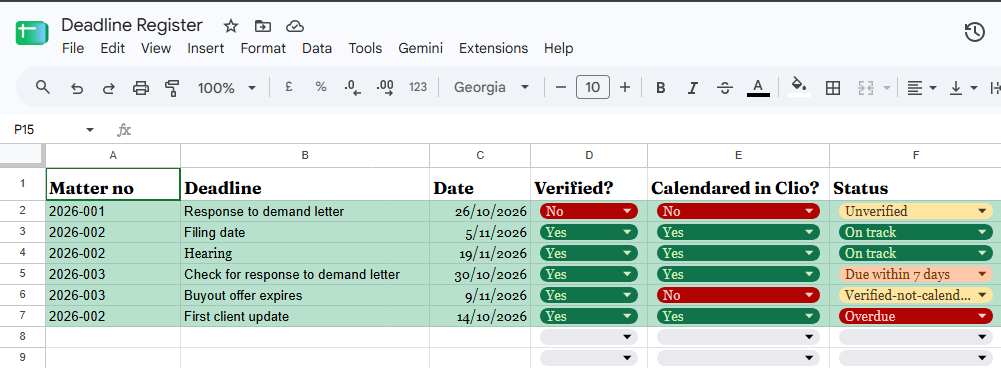Open Due within 7 days dropdown

(915, 274)
